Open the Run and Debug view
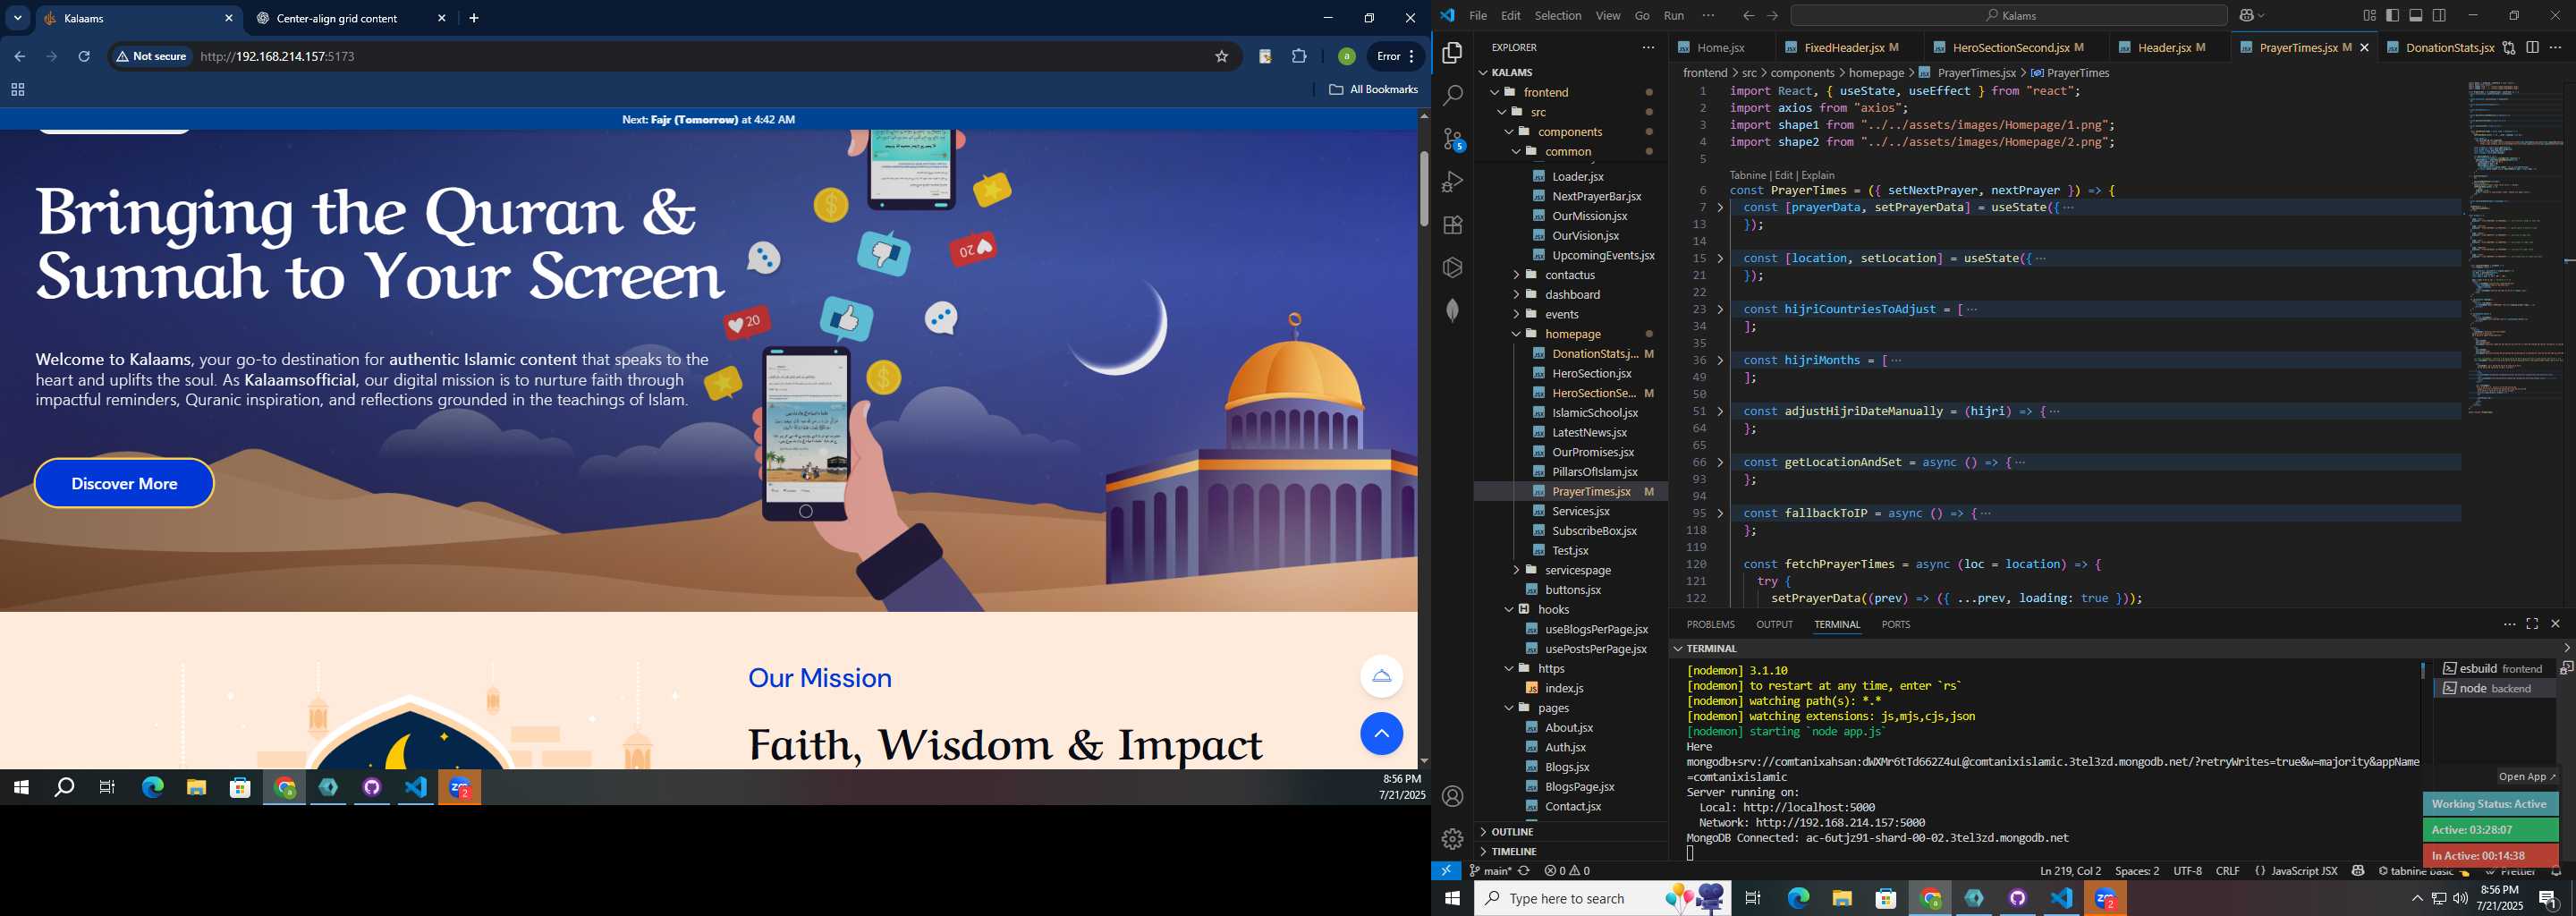 point(1453,182)
